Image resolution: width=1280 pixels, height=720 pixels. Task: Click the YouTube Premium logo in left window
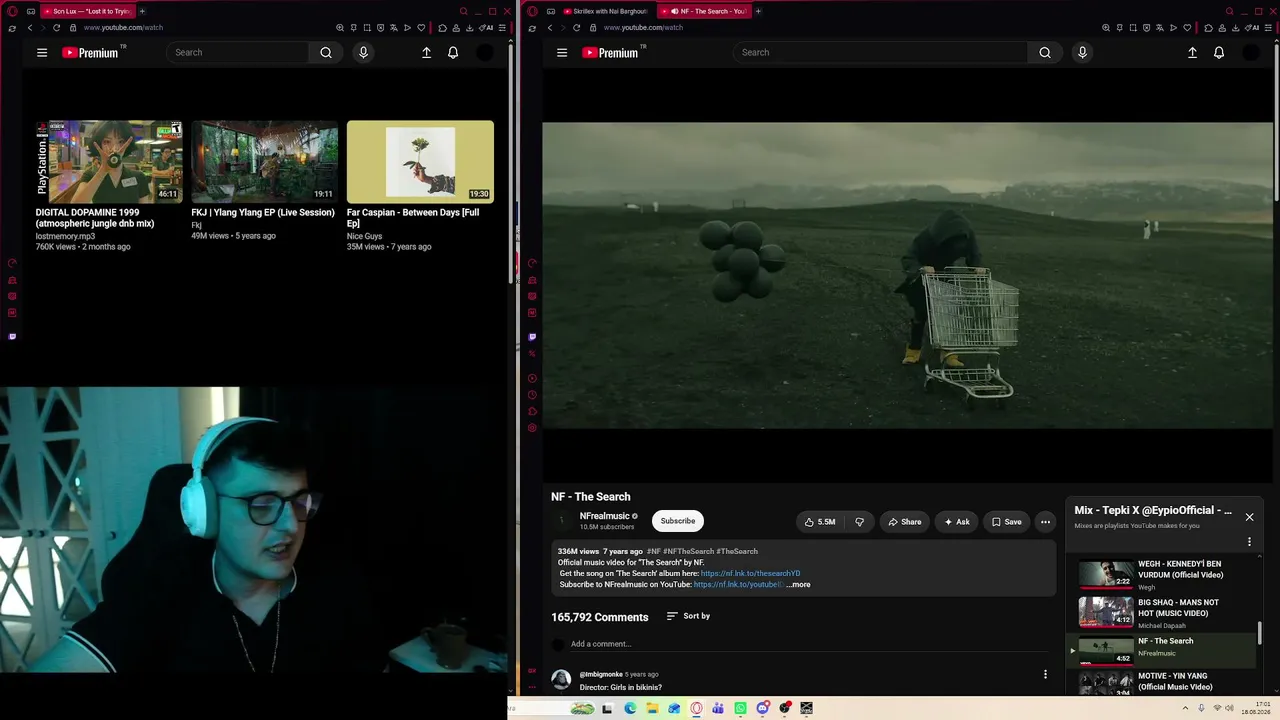(x=90, y=52)
